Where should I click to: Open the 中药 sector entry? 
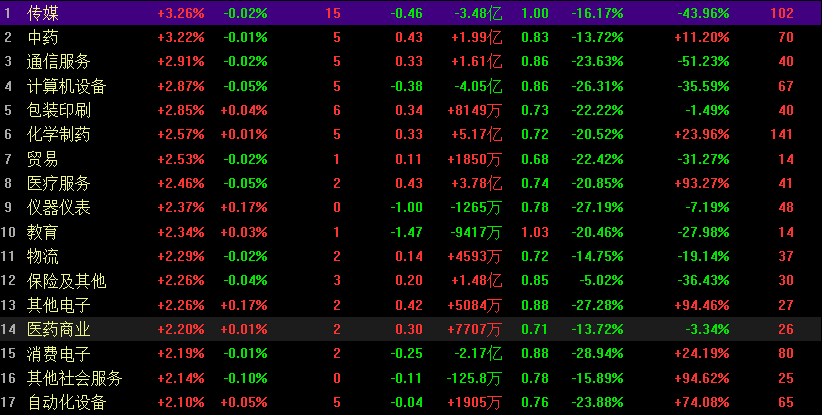pos(42,38)
